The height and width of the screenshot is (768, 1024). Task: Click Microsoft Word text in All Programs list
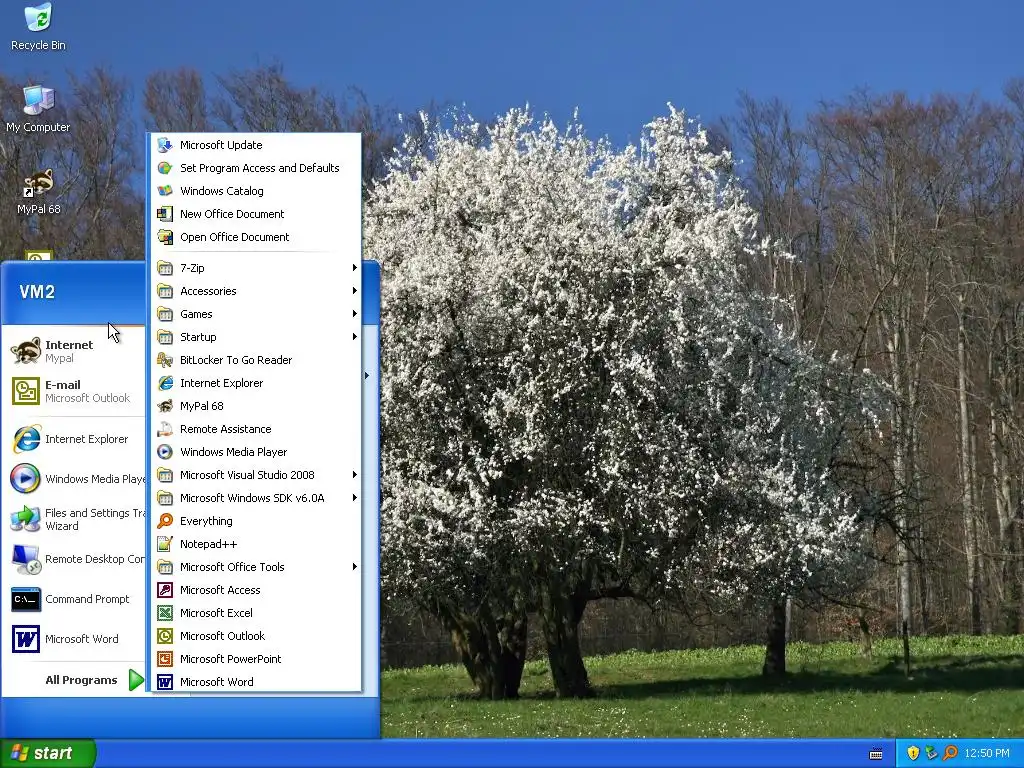[x=217, y=682]
